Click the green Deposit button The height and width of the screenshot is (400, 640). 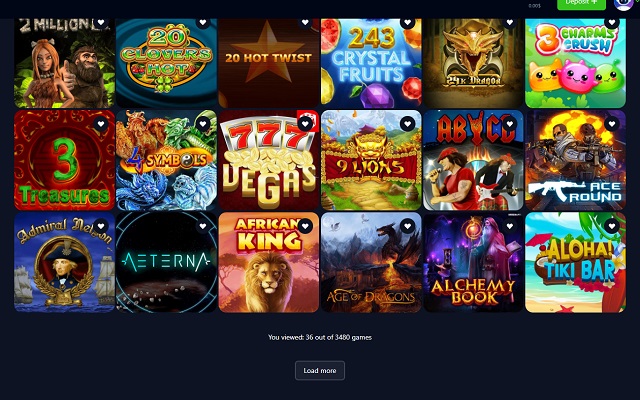[581, 4]
